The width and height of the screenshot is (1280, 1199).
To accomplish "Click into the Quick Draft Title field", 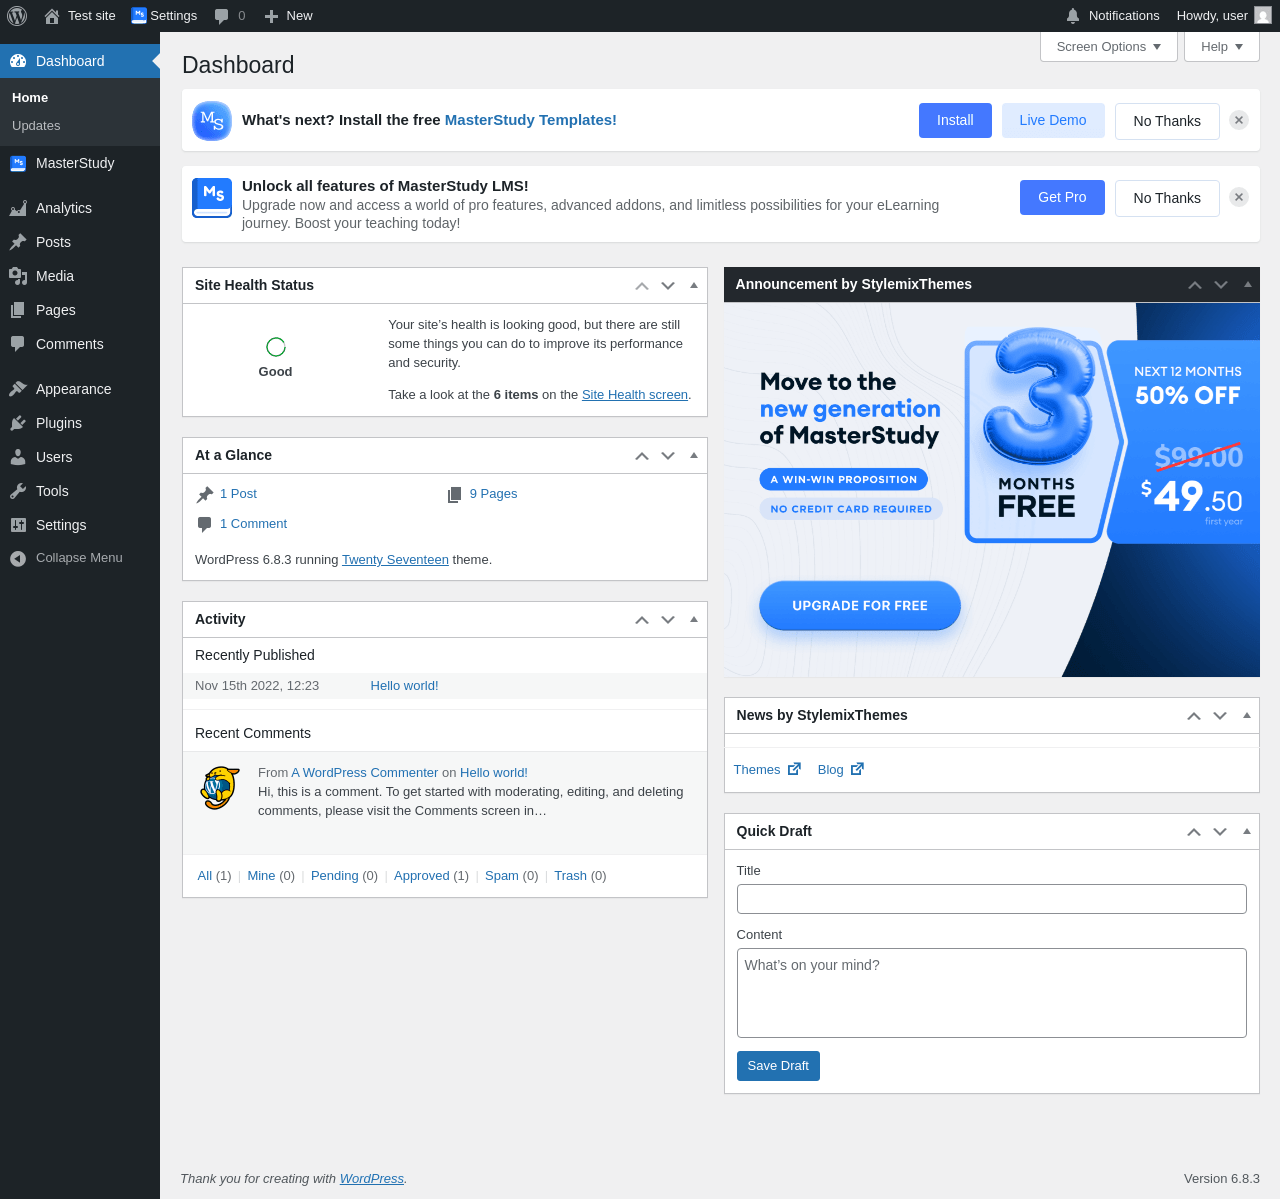I will pyautogui.click(x=992, y=899).
